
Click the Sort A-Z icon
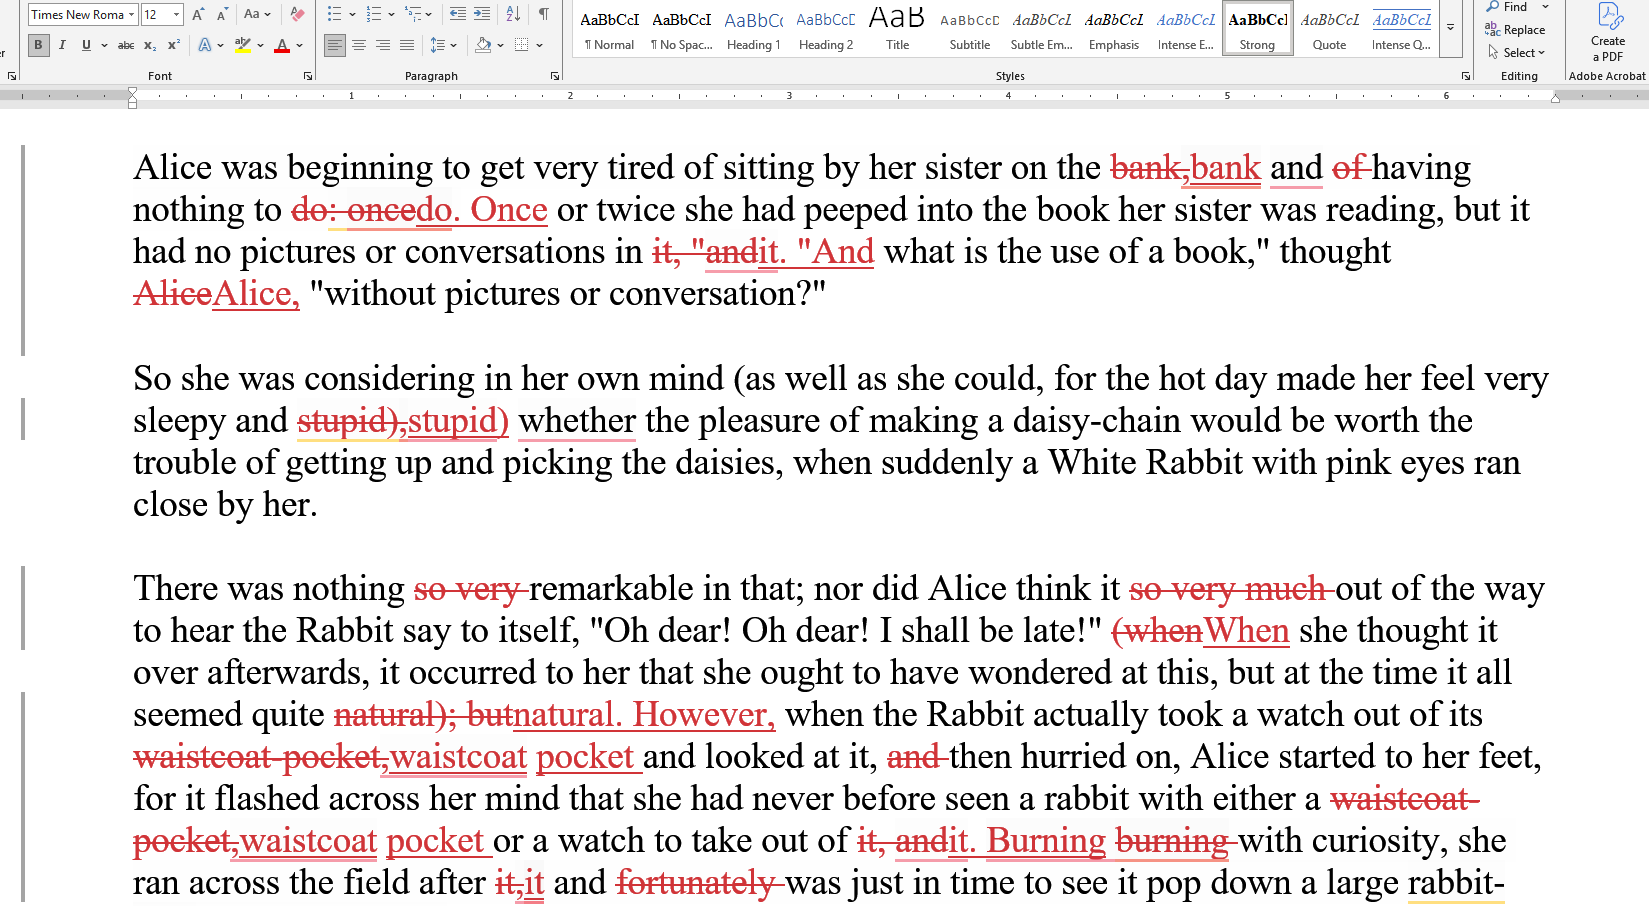(x=513, y=14)
